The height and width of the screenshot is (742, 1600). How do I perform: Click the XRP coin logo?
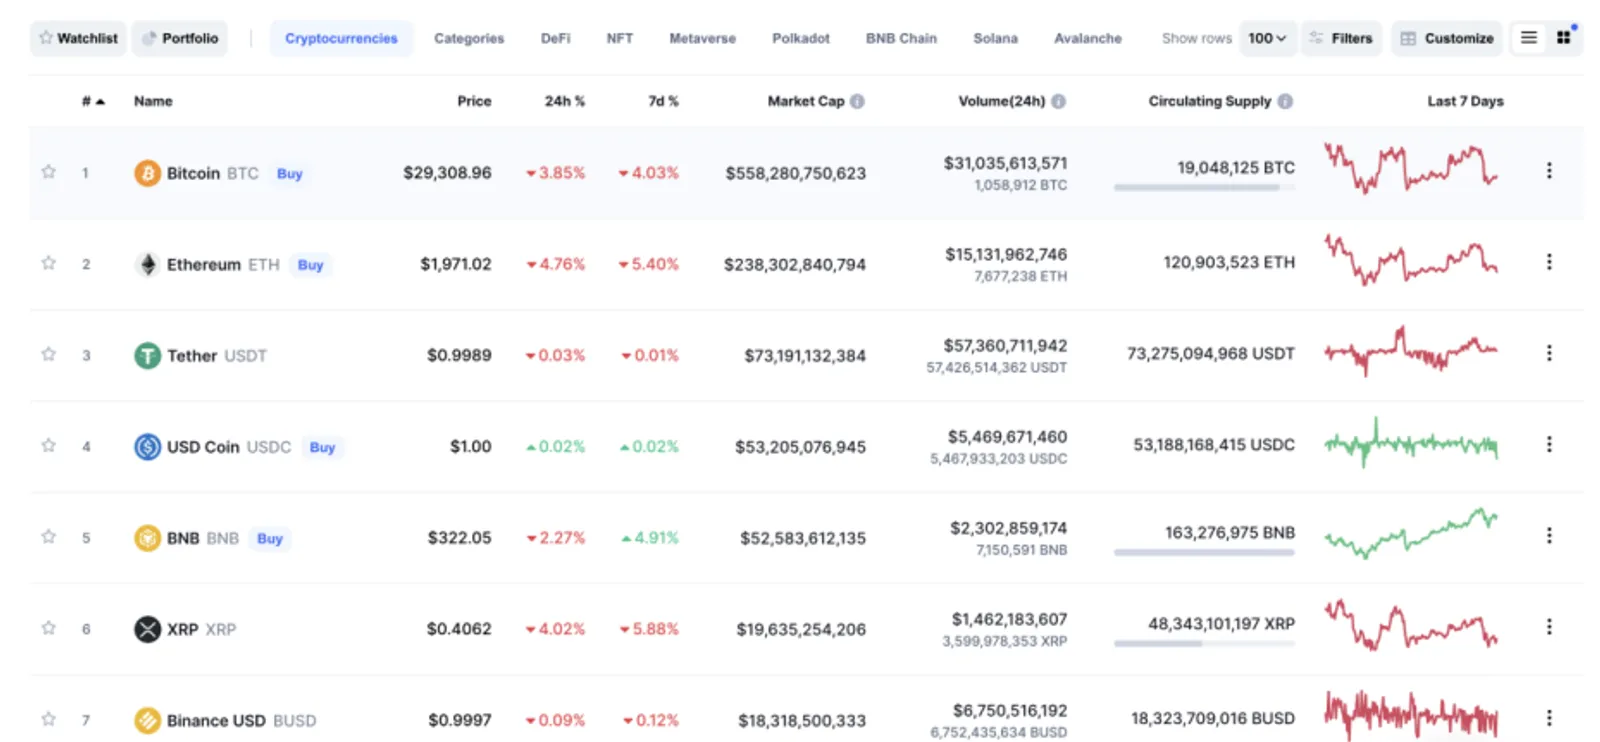[x=147, y=629]
